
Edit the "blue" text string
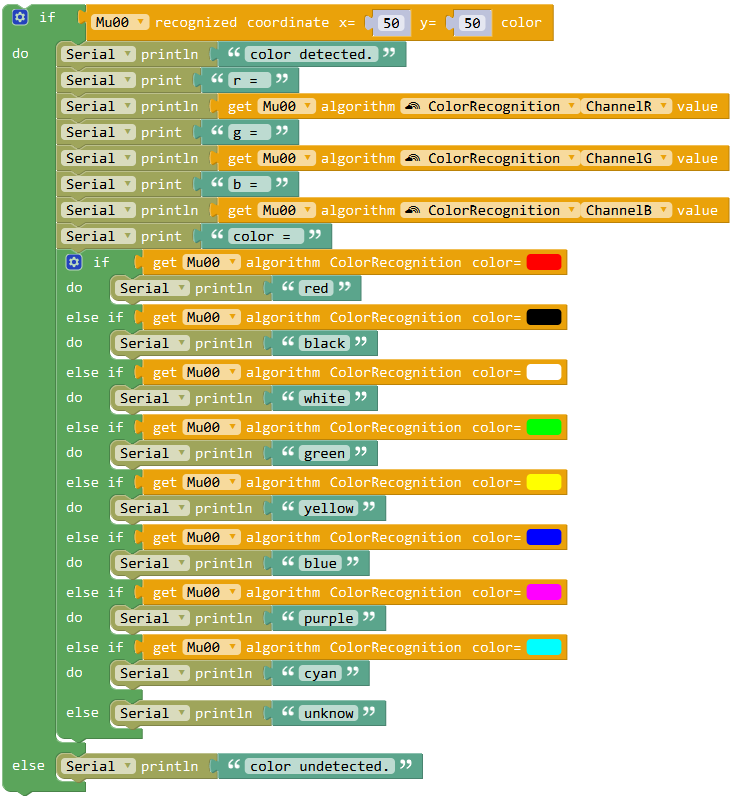(320, 563)
